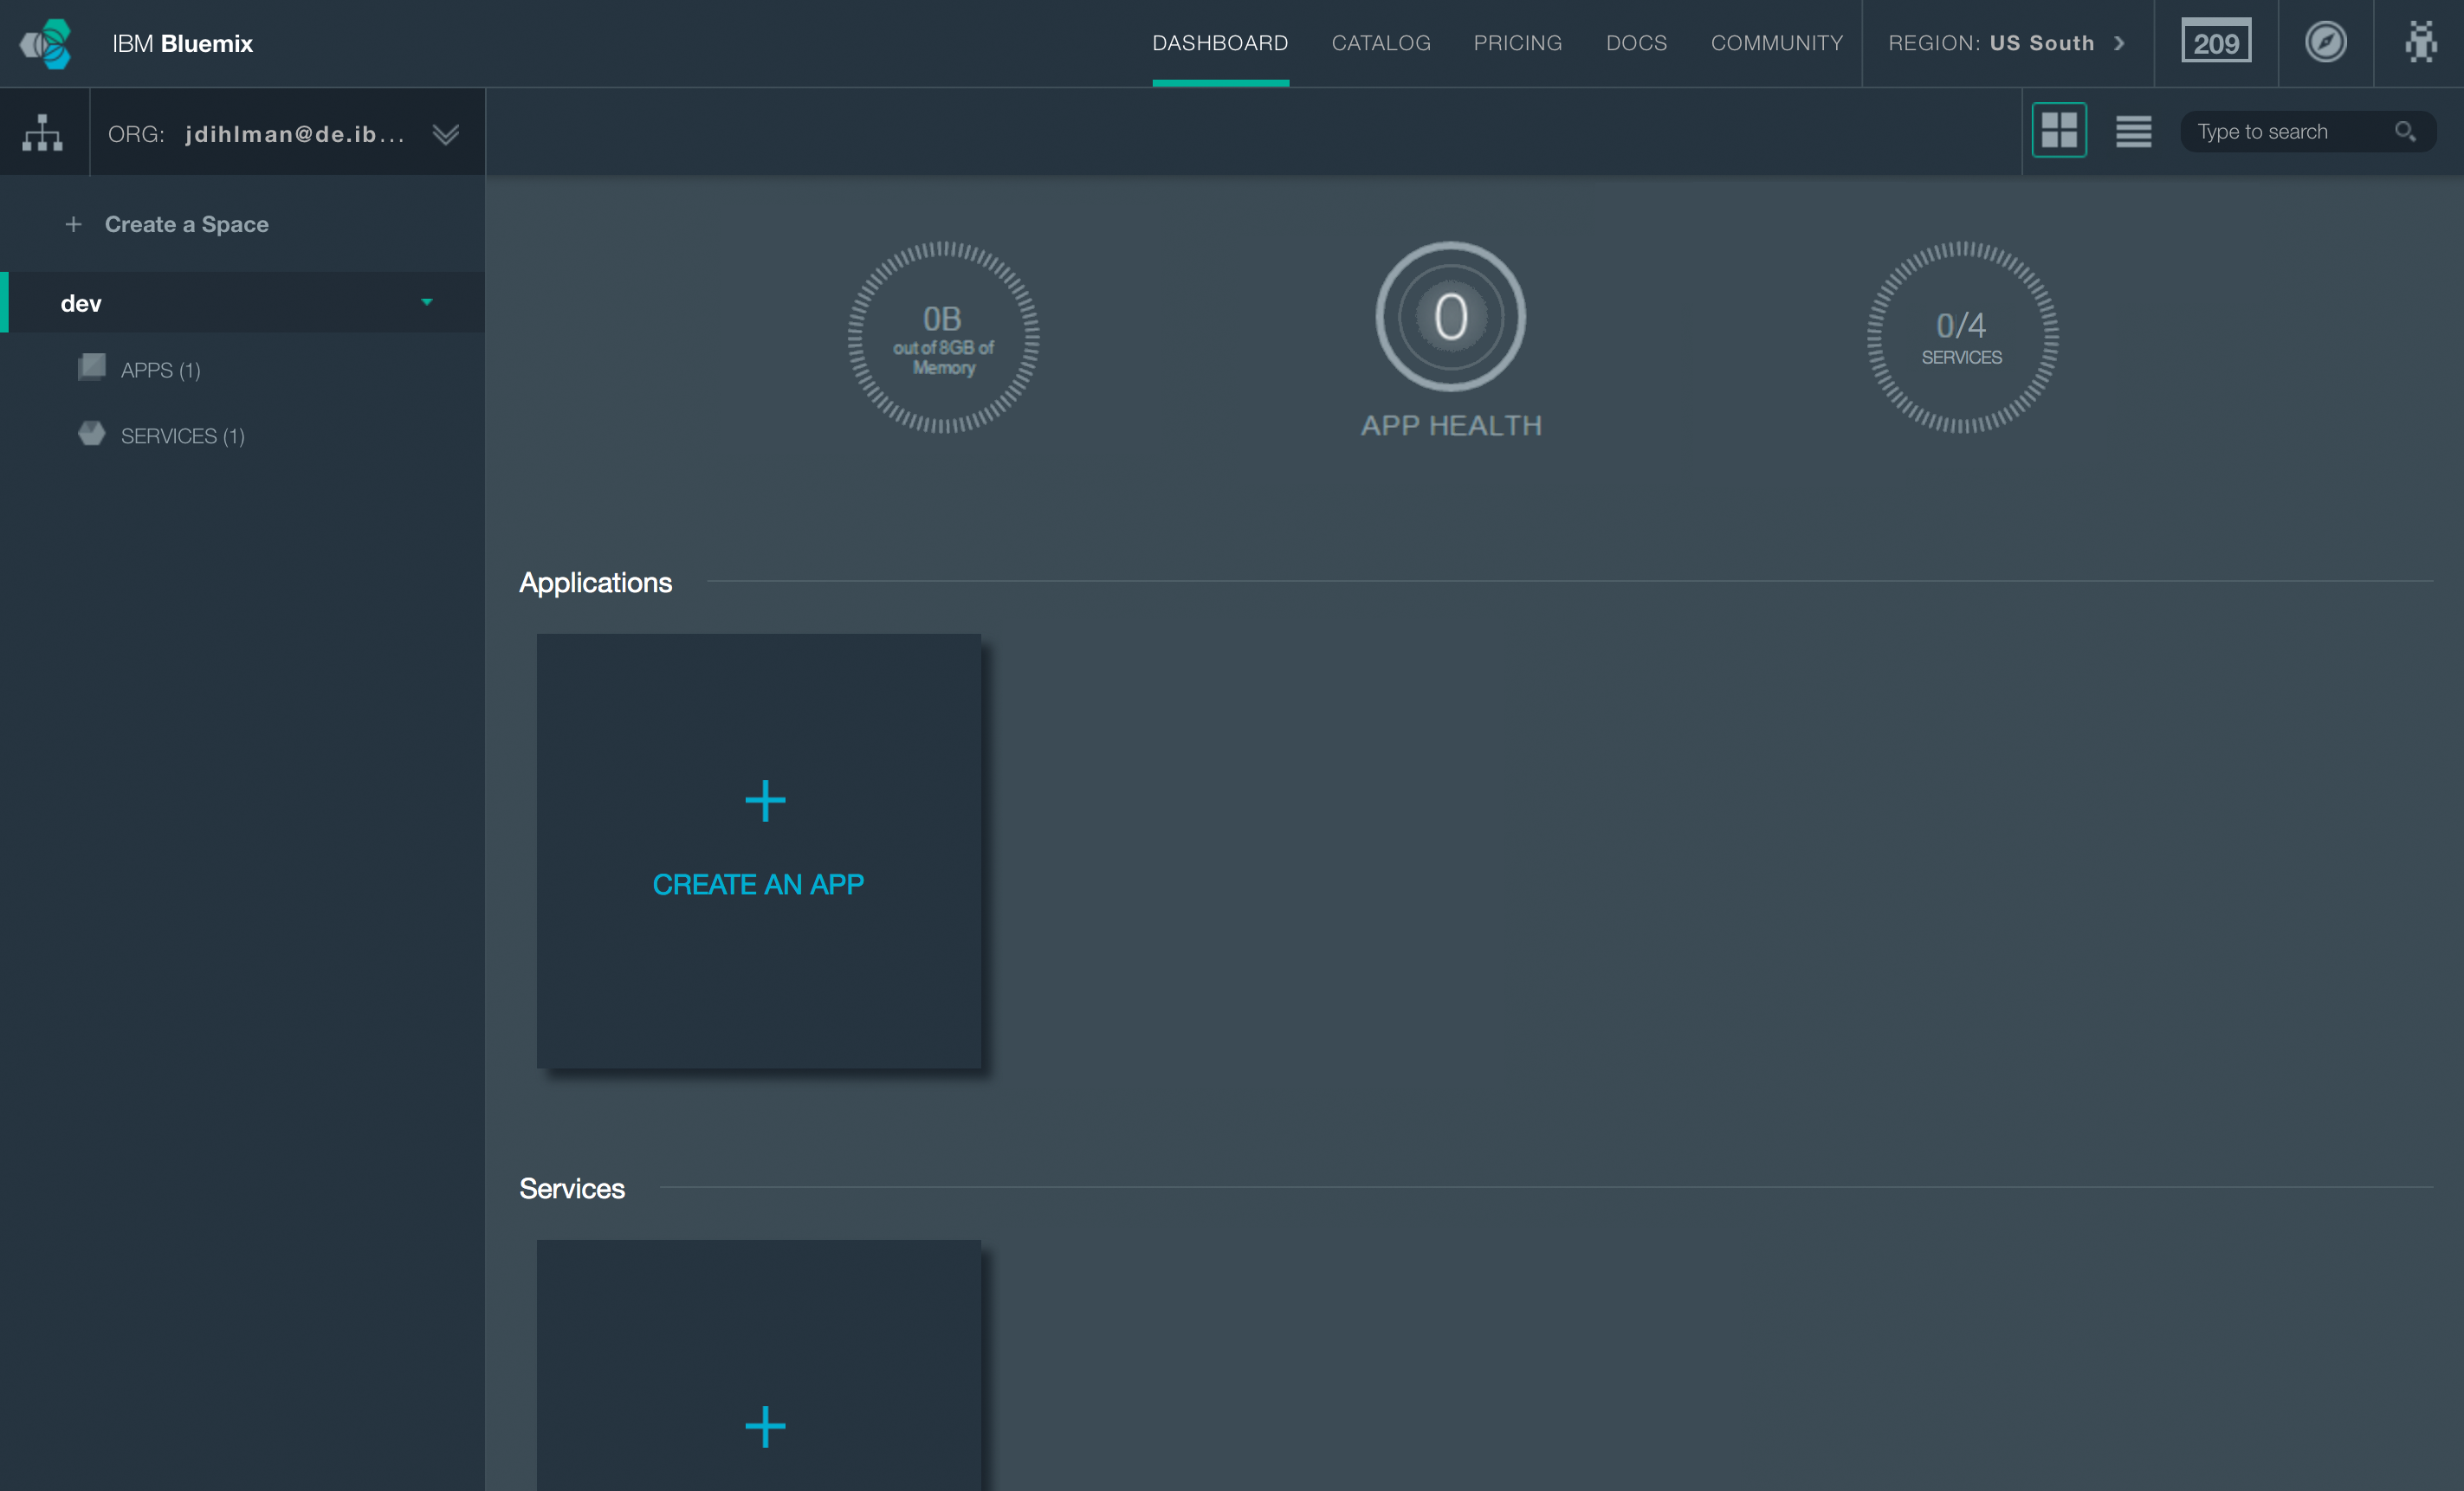Viewport: 2464px width, 1491px height.
Task: Click the SERVICES hexagon icon in sidebar
Action: [x=92, y=433]
